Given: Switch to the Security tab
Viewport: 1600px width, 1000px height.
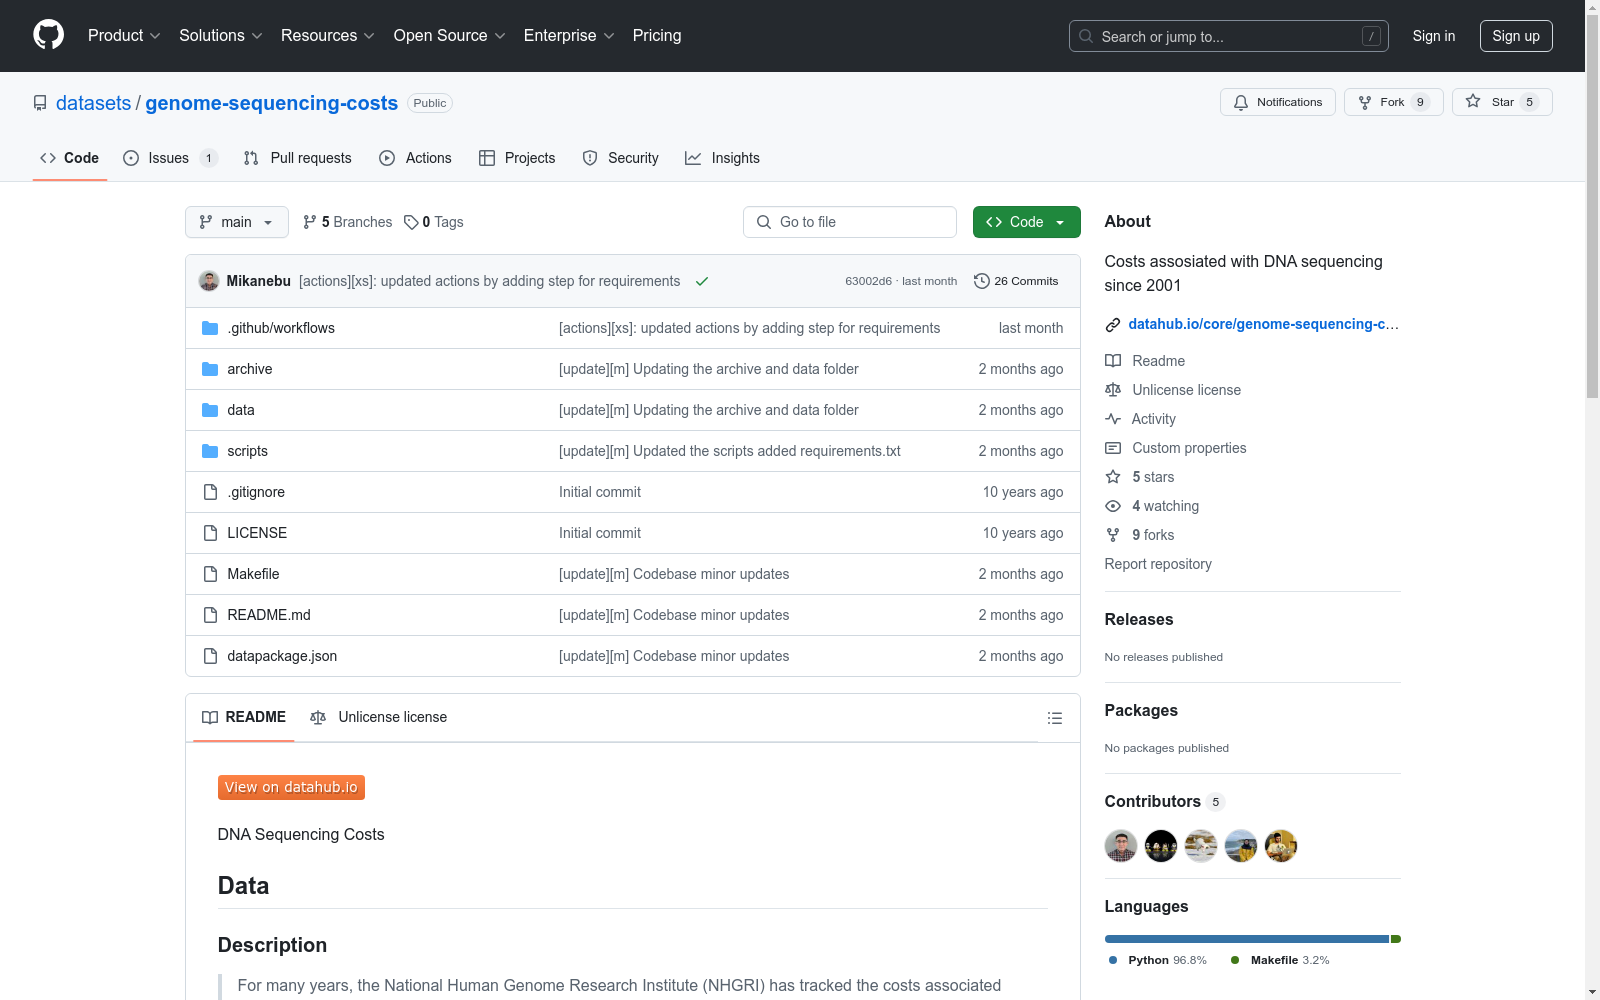Looking at the screenshot, I should pos(620,158).
